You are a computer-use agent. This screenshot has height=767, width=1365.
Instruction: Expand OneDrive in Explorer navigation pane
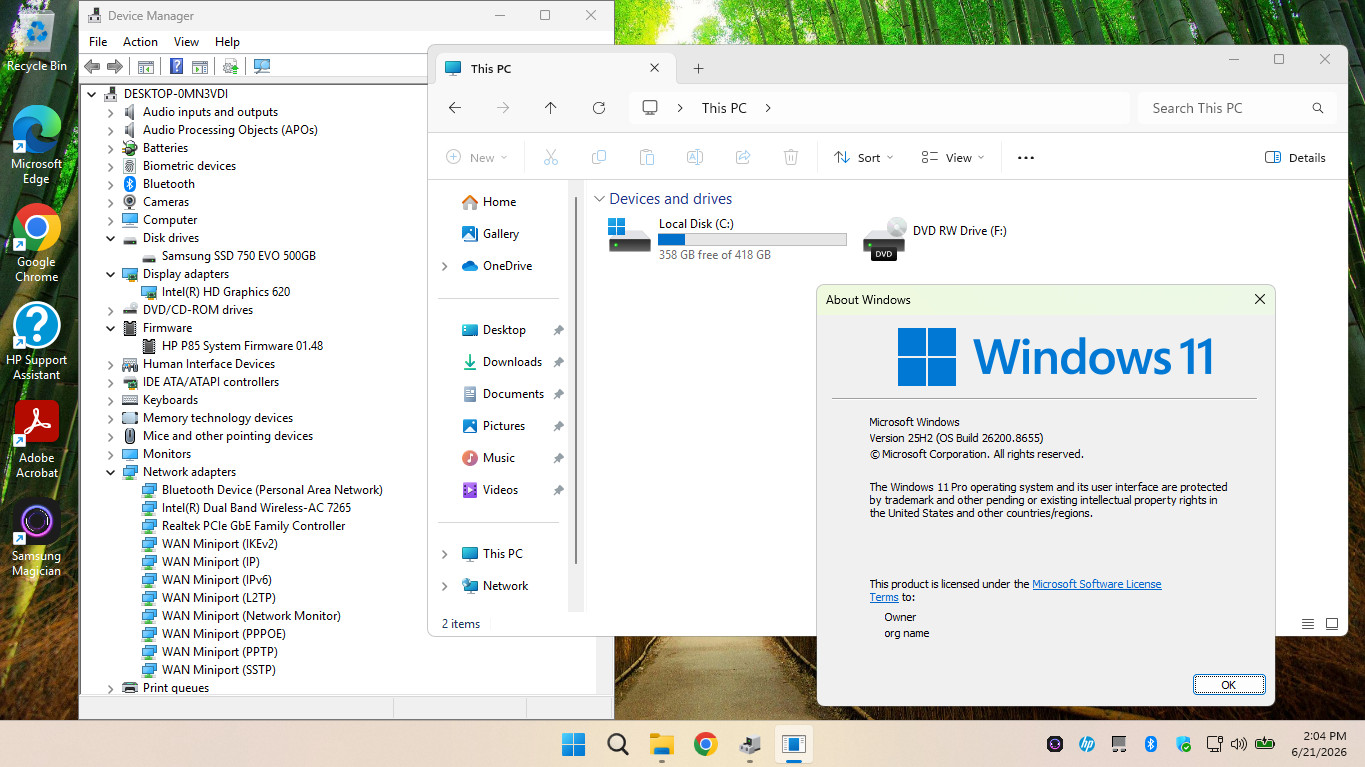click(445, 266)
